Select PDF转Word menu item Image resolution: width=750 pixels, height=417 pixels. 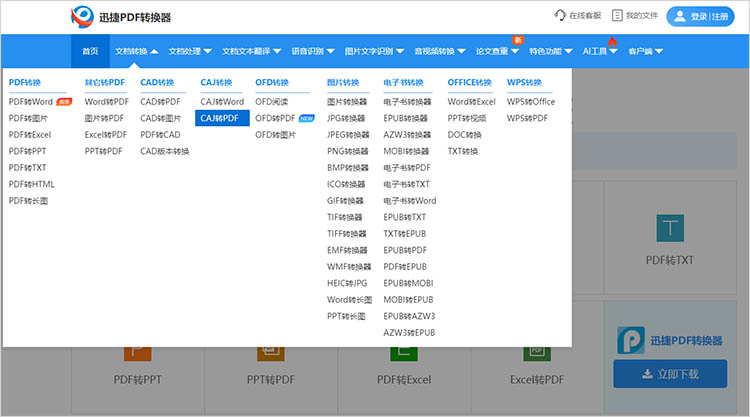(31, 102)
